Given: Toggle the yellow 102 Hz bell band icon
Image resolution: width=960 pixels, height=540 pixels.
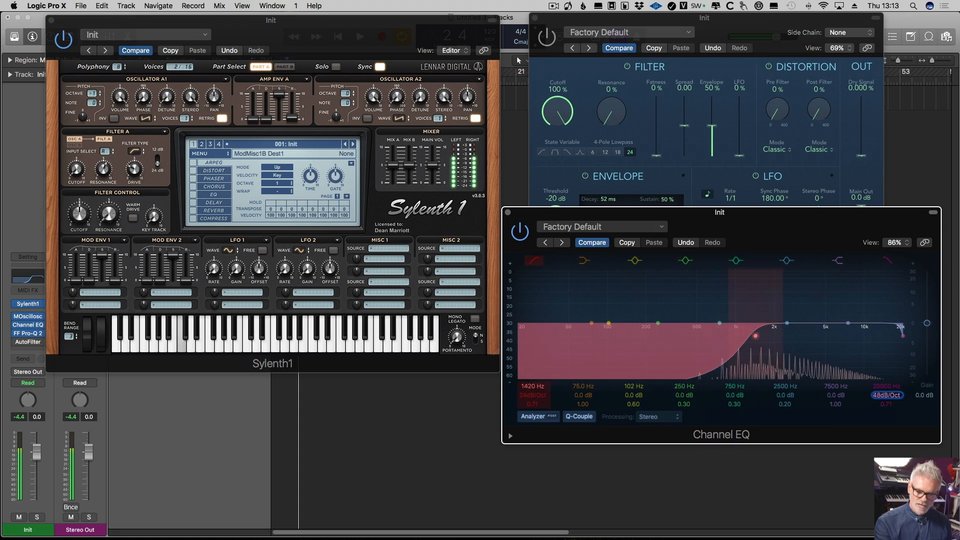Looking at the screenshot, I should point(634,261).
